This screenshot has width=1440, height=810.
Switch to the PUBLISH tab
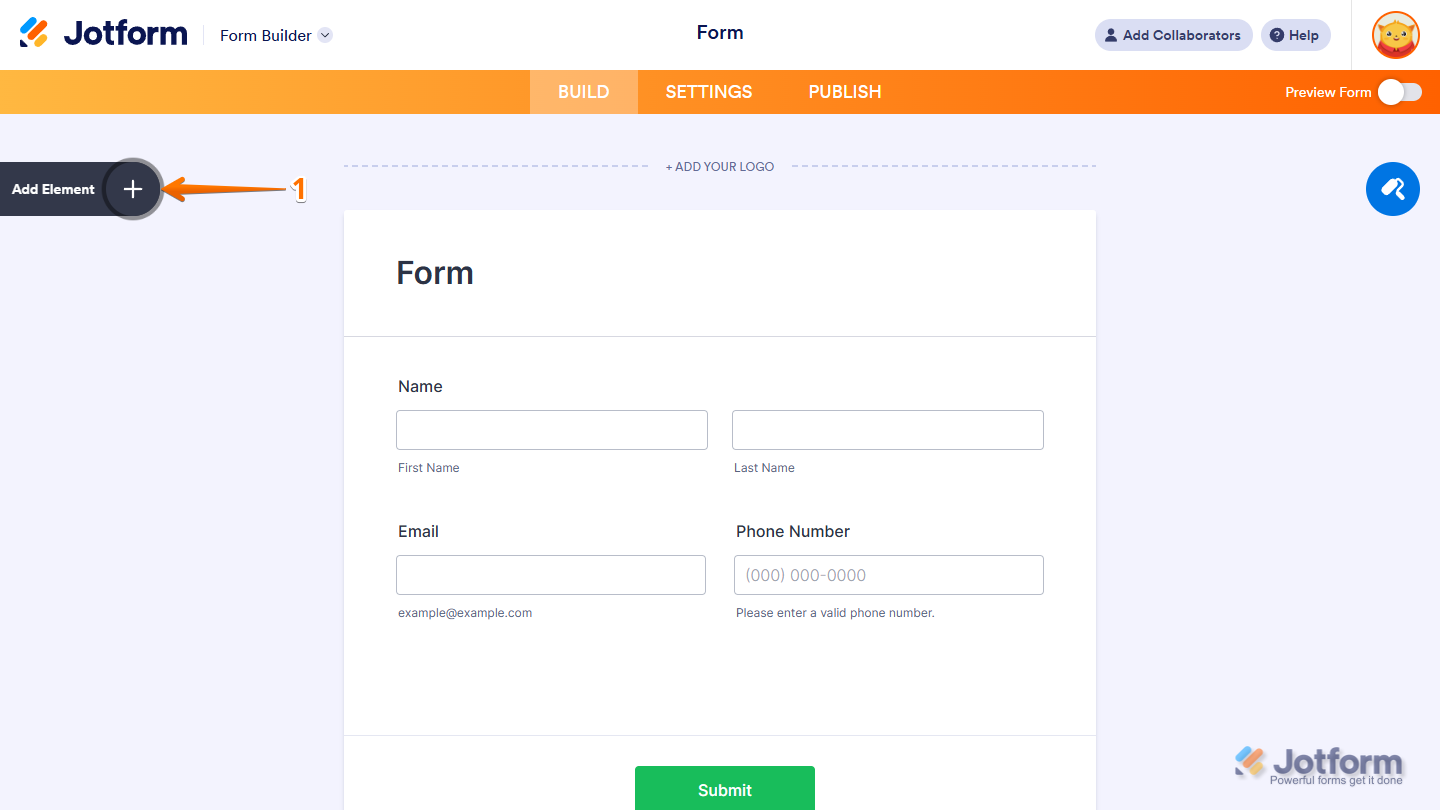pos(844,91)
